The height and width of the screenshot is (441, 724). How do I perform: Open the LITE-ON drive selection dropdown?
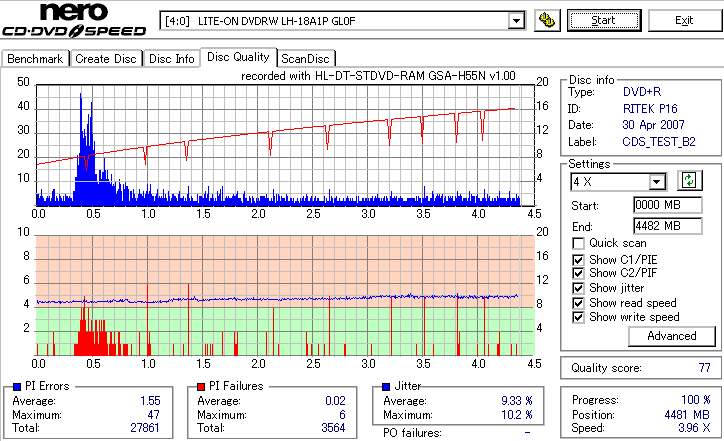[x=516, y=21]
